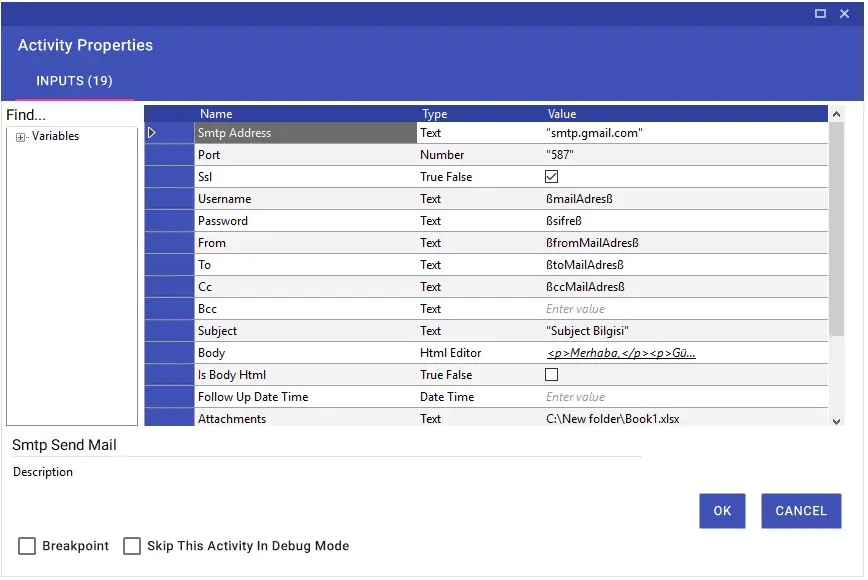Click the row selector arrow beside Smtp Address
The height and width of the screenshot is (580, 868).
[152, 133]
